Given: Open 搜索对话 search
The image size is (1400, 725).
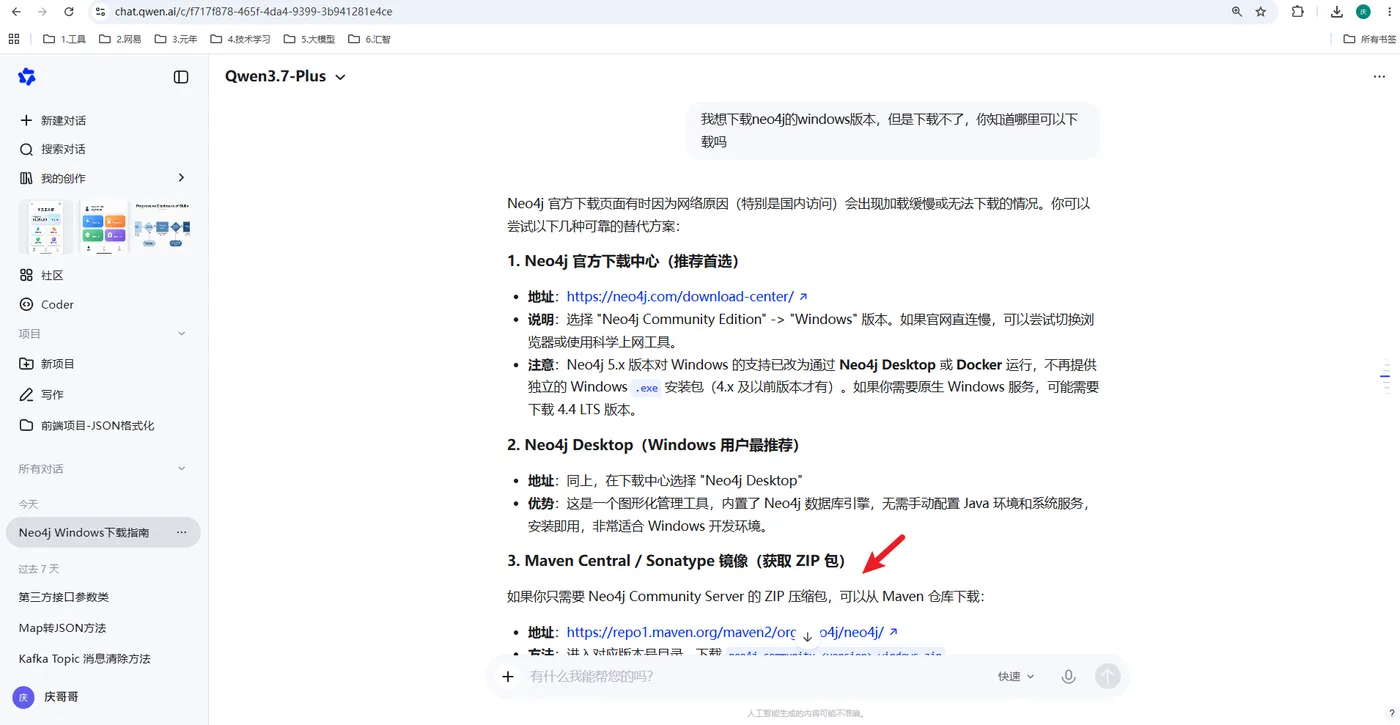Looking at the screenshot, I should click(53, 149).
